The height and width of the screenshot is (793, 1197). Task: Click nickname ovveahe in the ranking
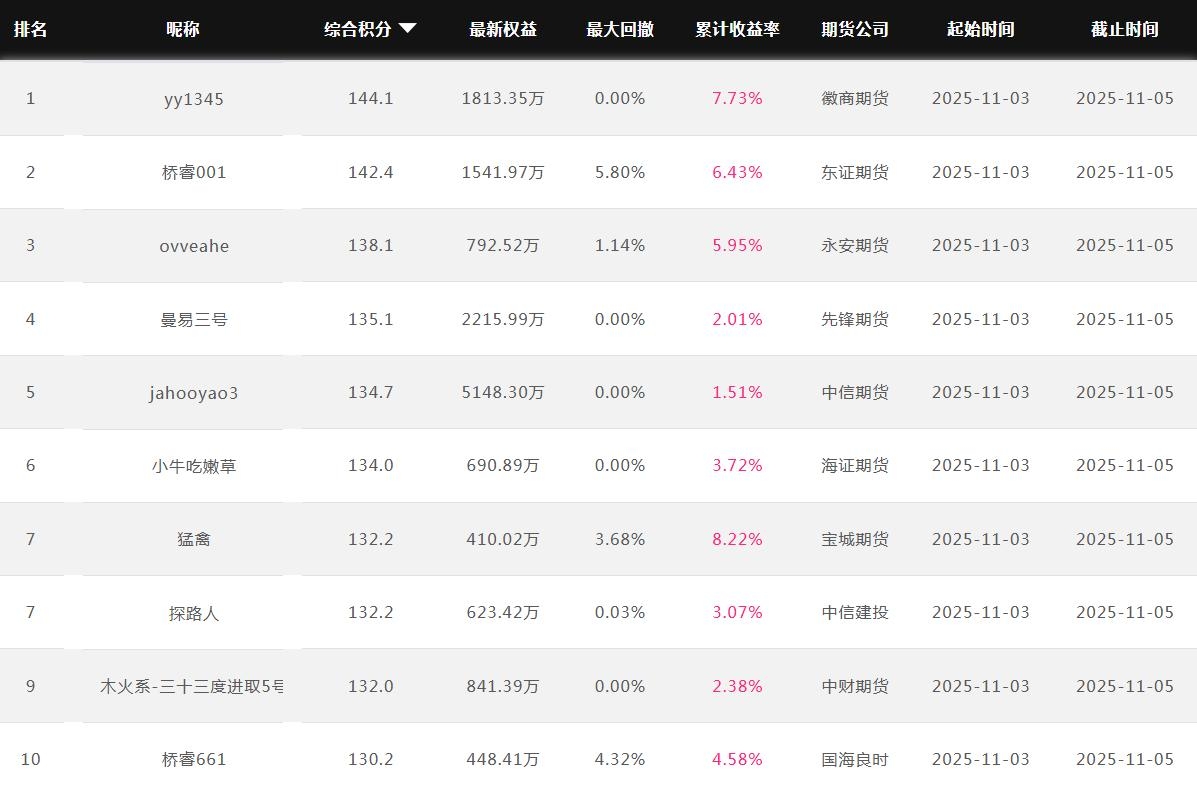coord(194,246)
